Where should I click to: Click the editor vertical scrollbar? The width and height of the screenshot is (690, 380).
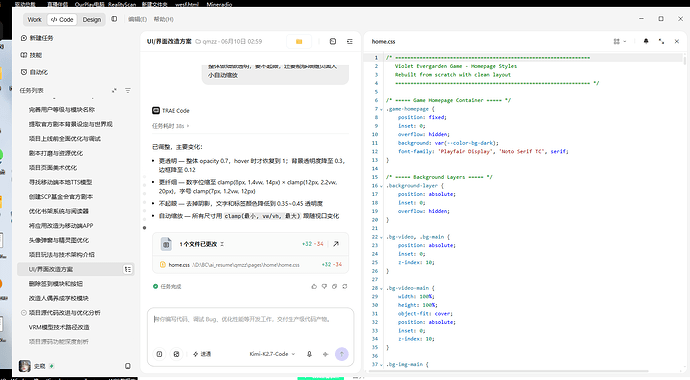(x=684, y=59)
